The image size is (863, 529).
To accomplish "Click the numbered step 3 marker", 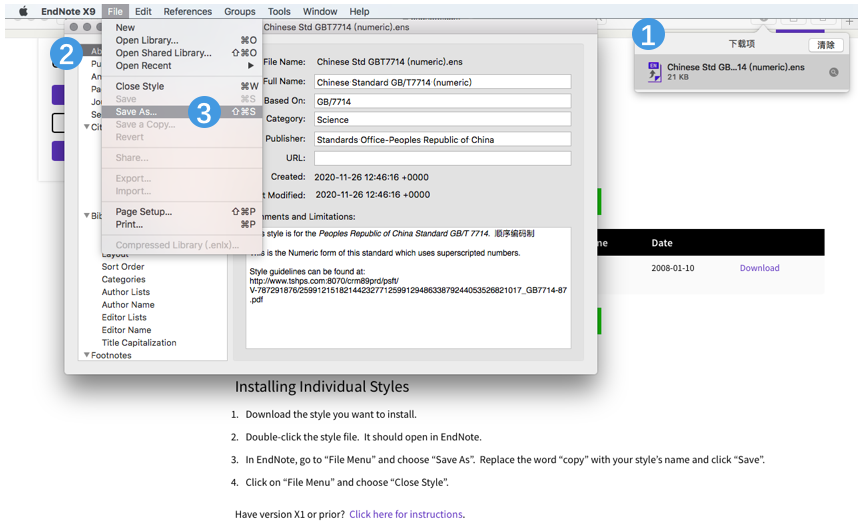I will tap(204, 112).
